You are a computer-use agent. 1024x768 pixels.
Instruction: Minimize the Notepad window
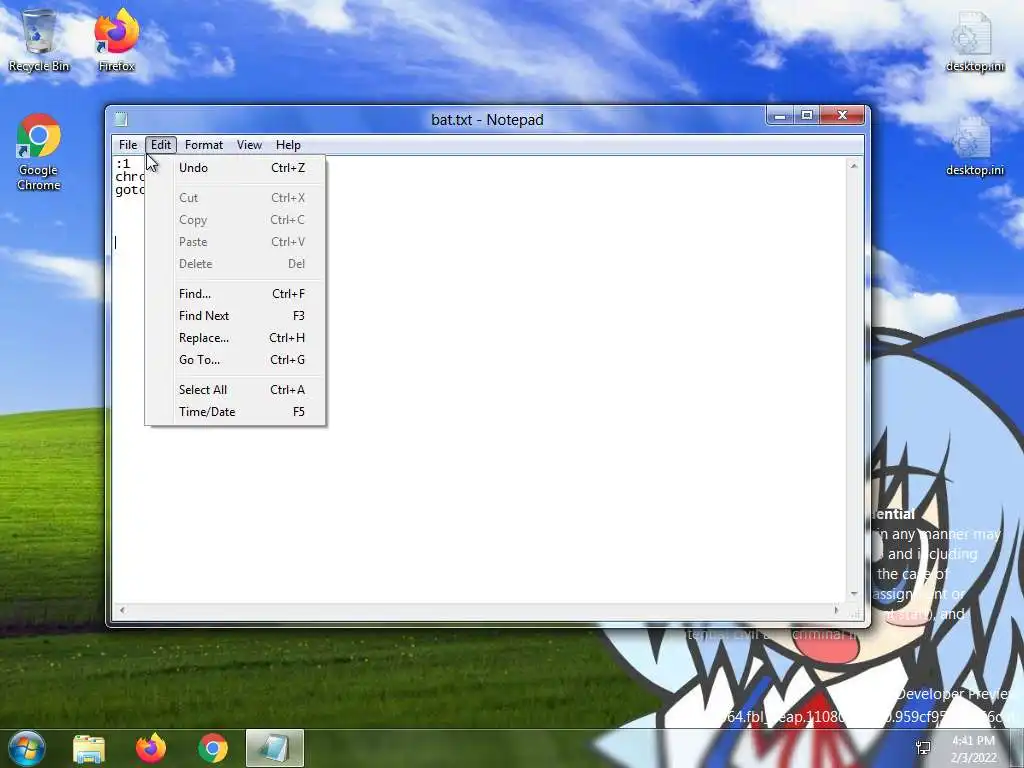click(780, 116)
